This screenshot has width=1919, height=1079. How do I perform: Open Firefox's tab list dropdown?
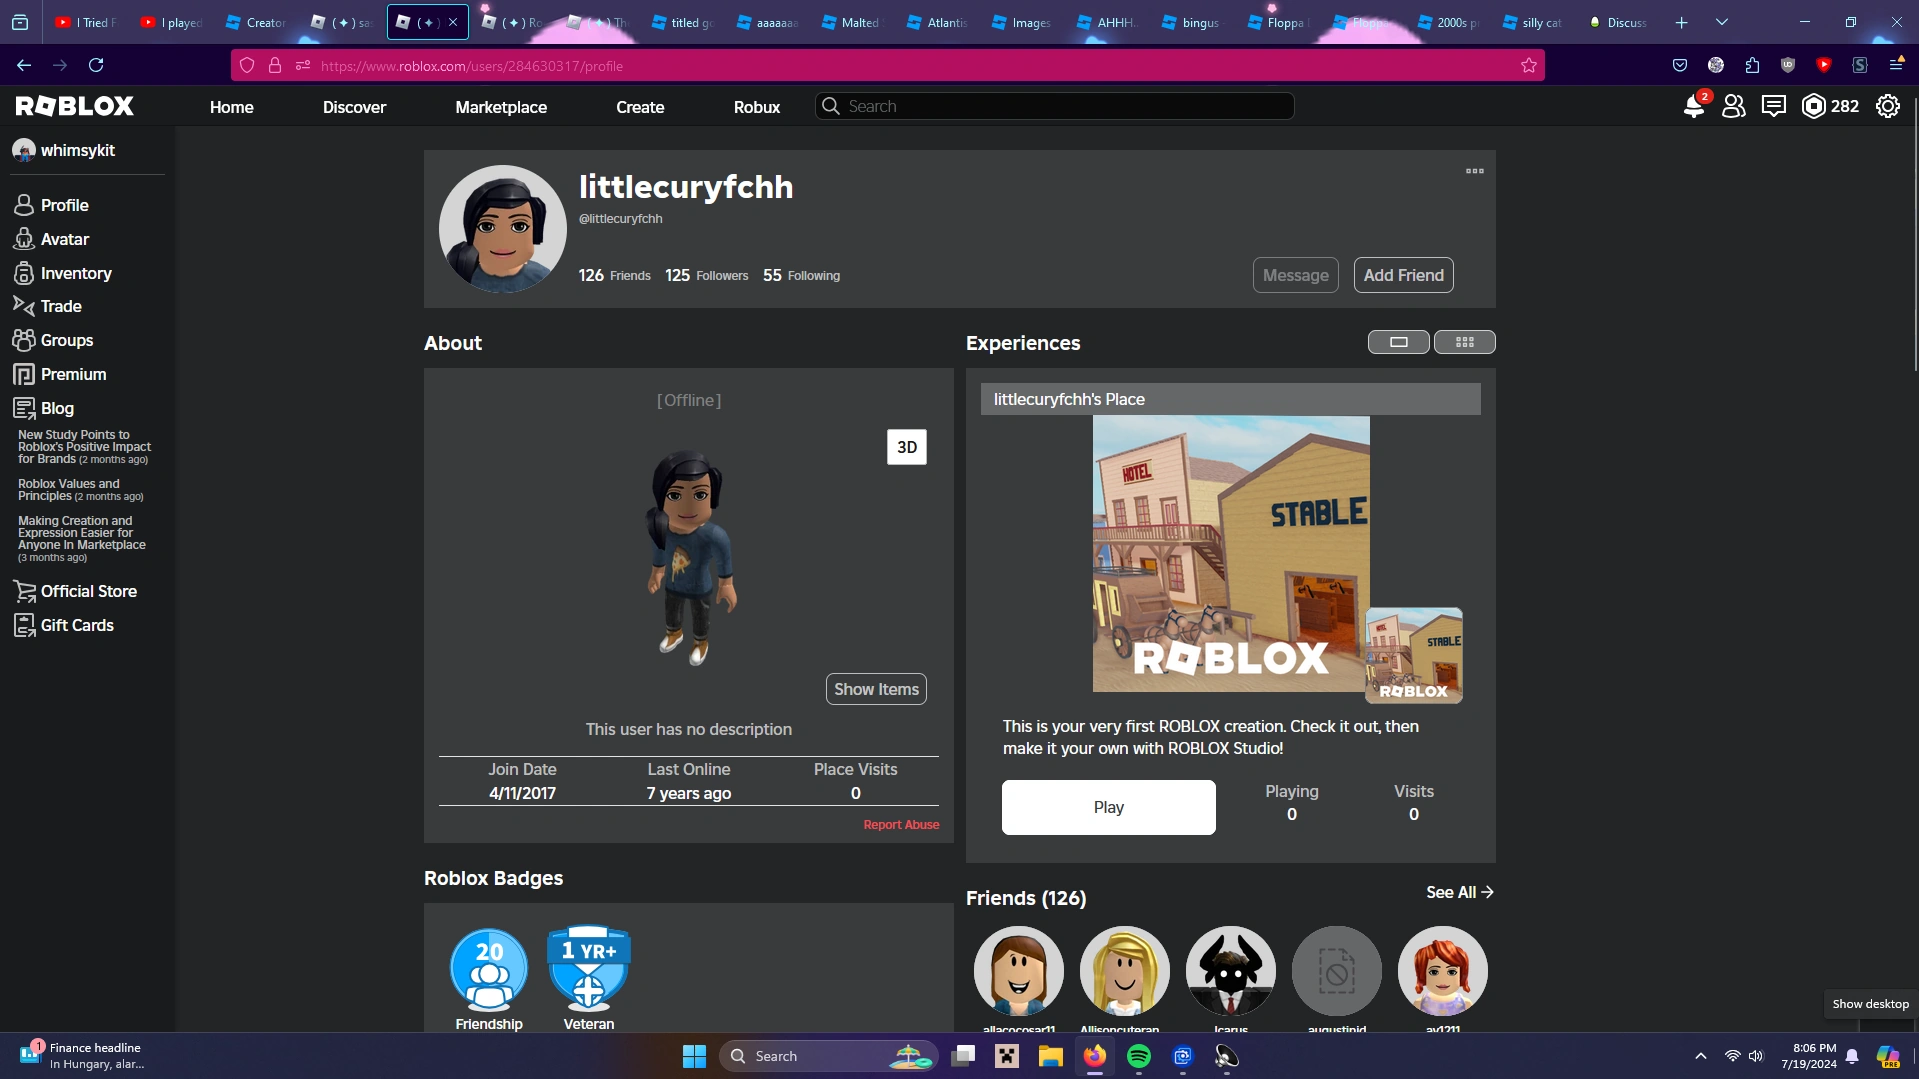pos(1722,21)
